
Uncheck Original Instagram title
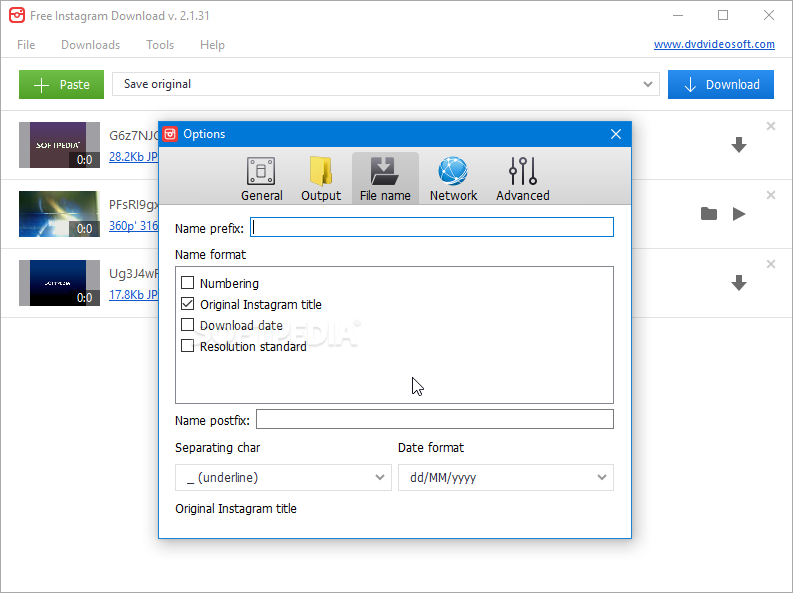188,304
